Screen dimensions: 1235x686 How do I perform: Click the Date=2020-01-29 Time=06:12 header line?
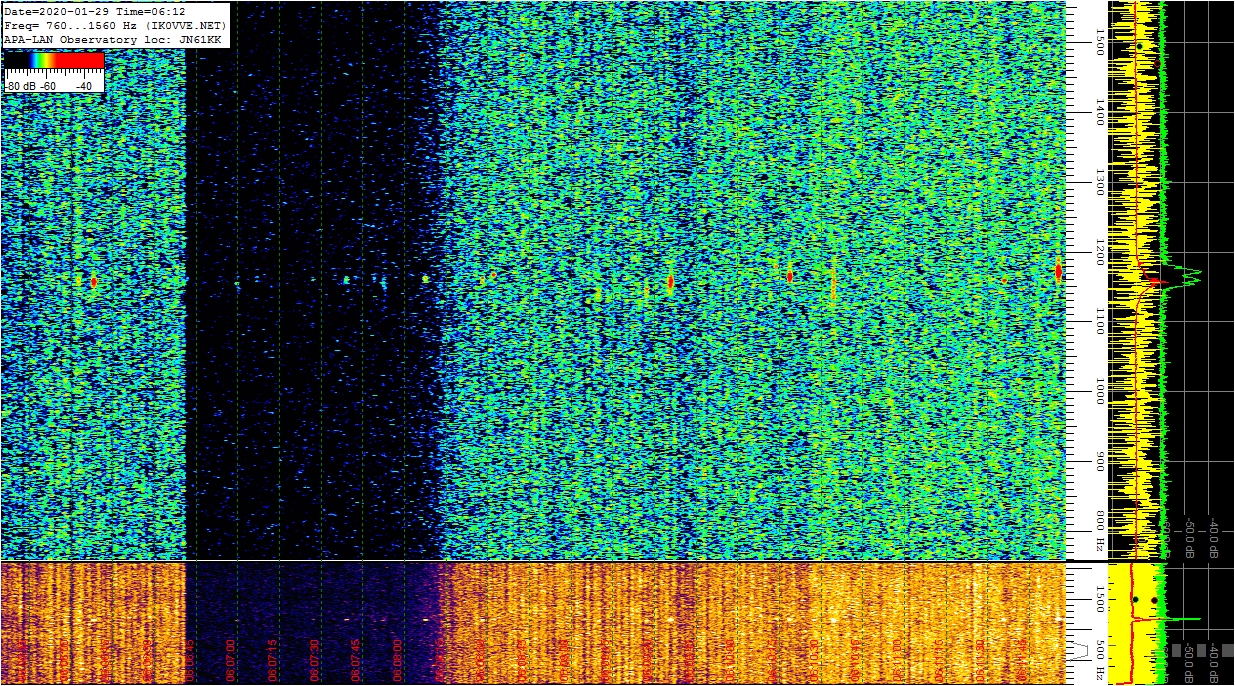pos(95,12)
